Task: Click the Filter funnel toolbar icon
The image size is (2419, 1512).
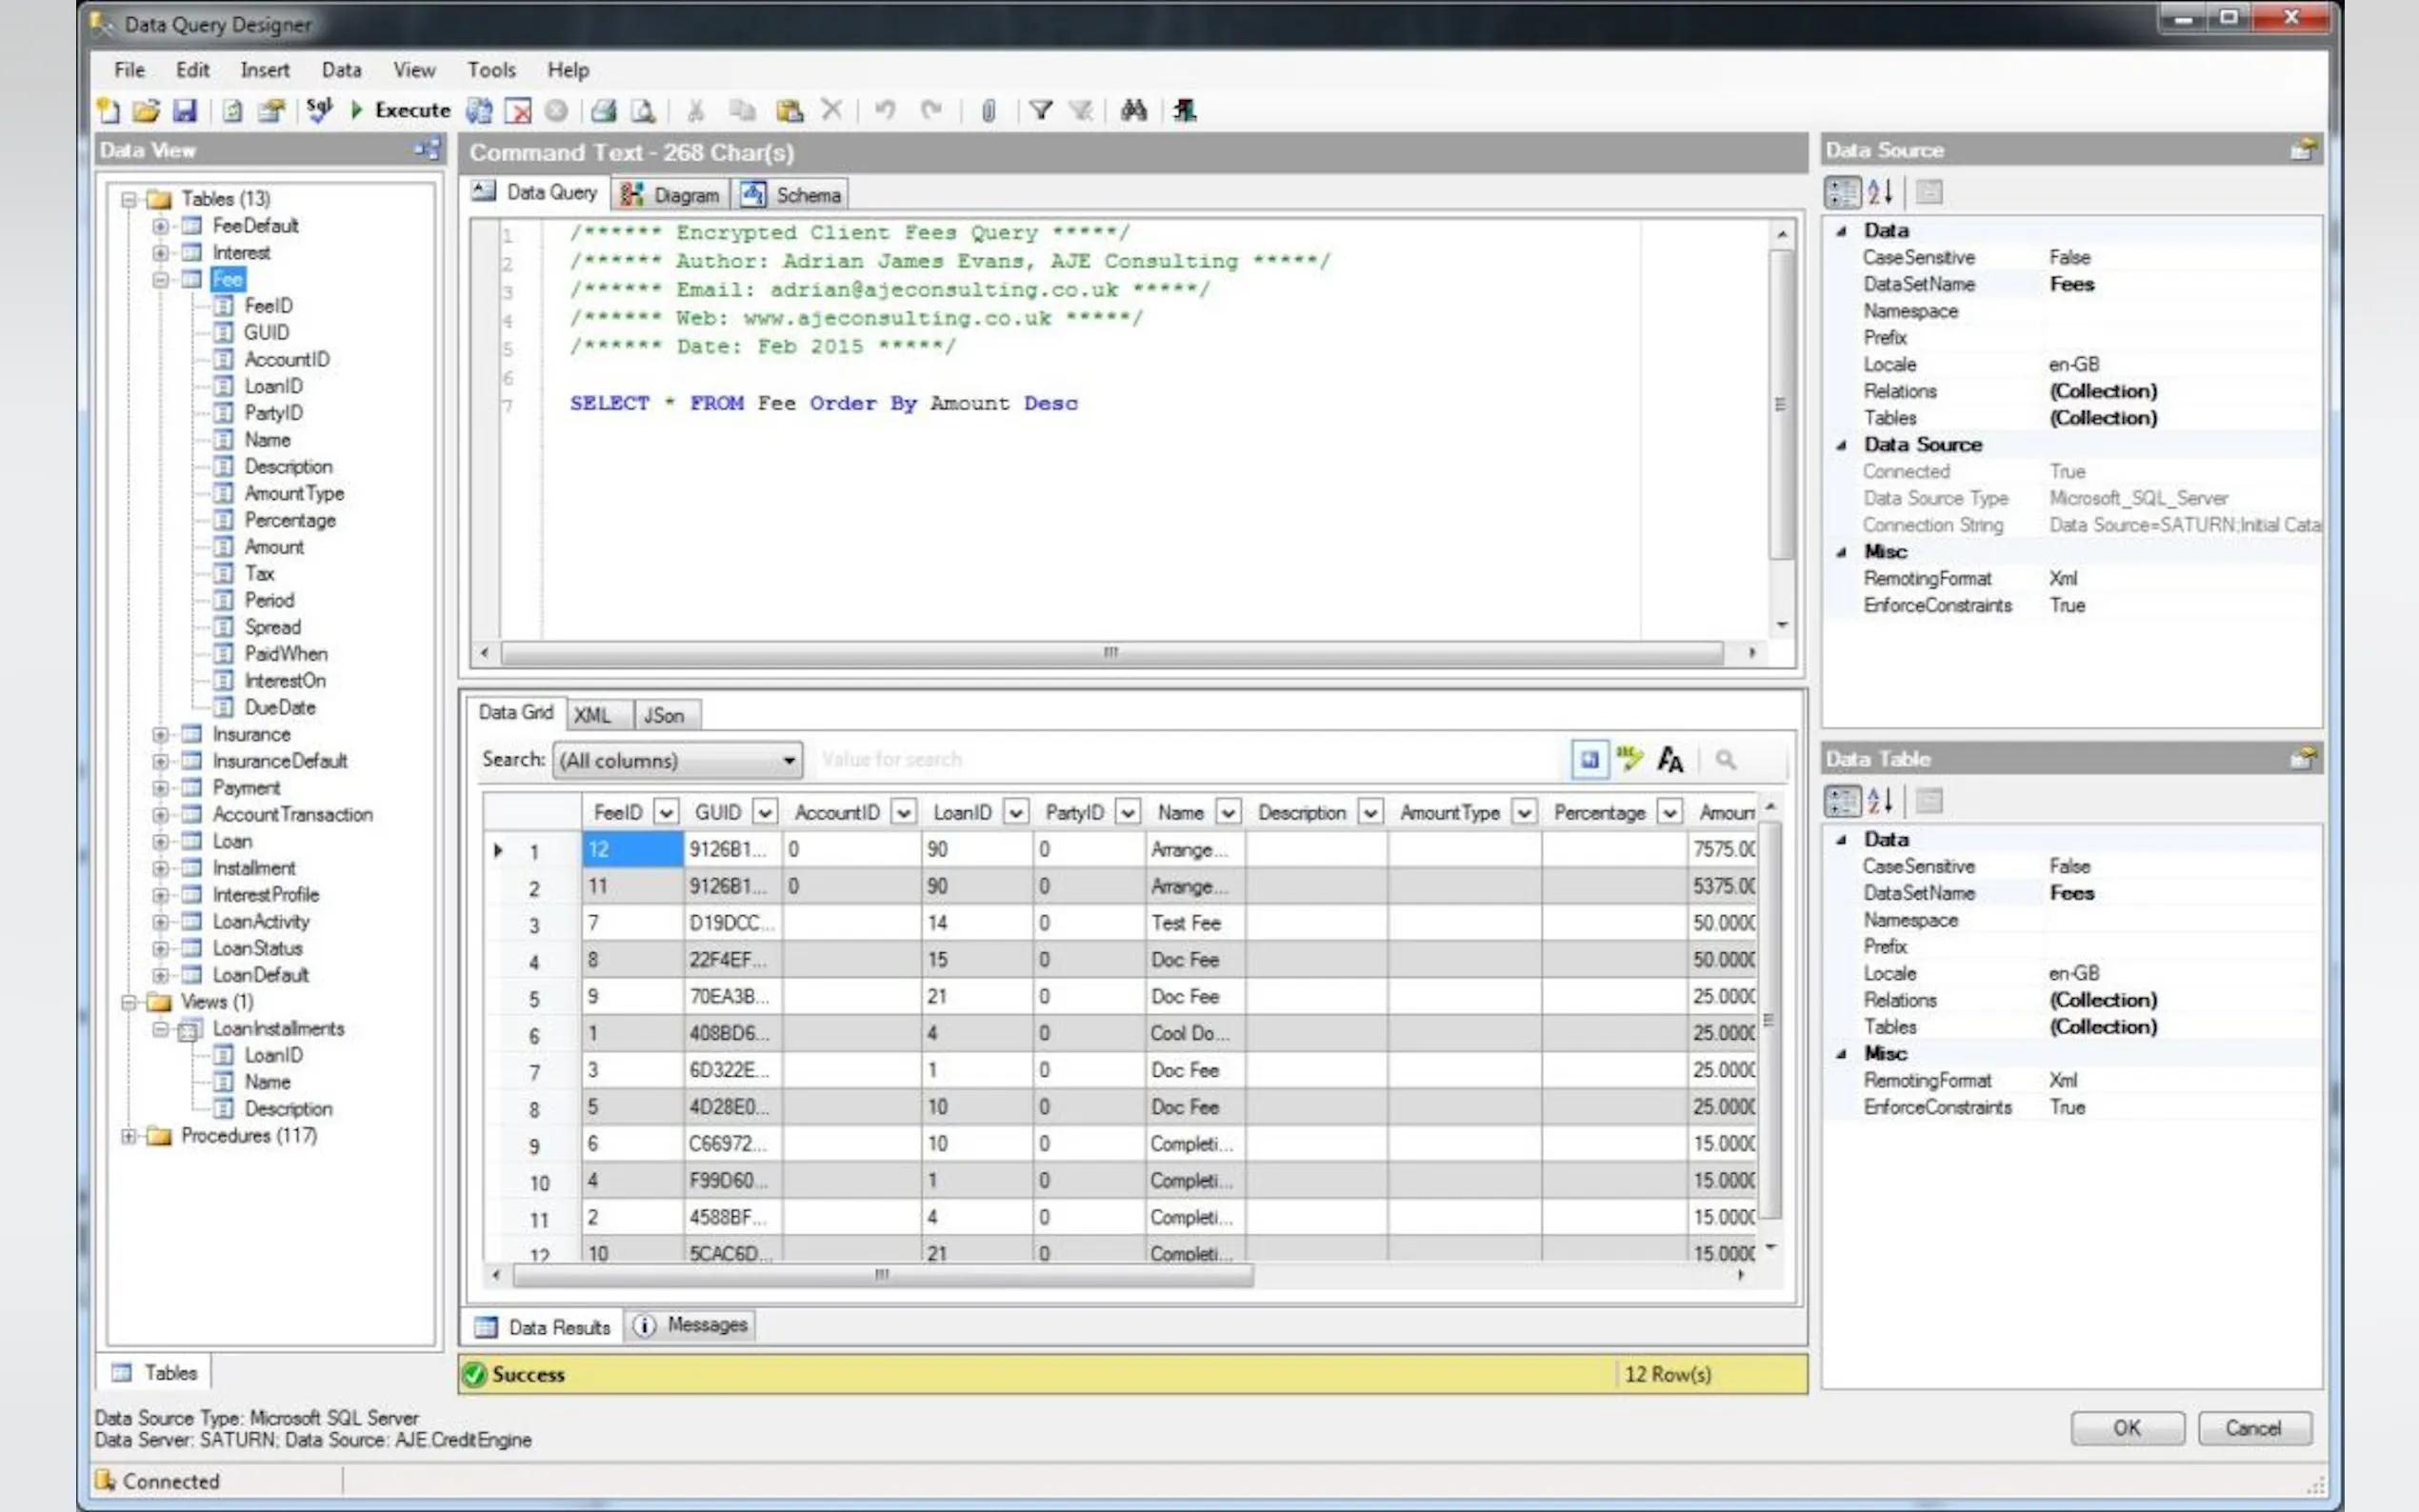Action: tap(1041, 110)
